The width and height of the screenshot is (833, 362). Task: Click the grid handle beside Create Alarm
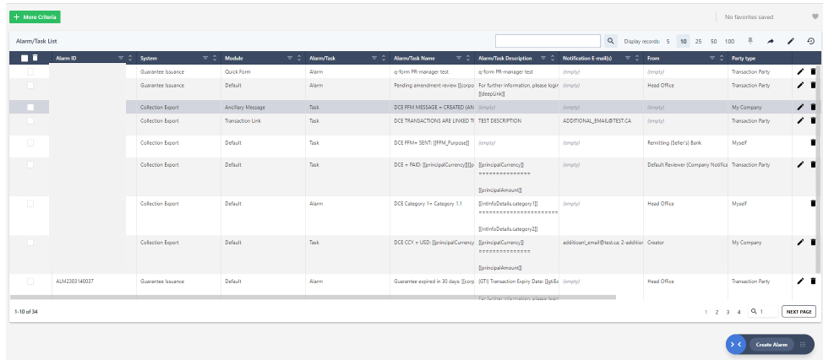[x=803, y=344]
